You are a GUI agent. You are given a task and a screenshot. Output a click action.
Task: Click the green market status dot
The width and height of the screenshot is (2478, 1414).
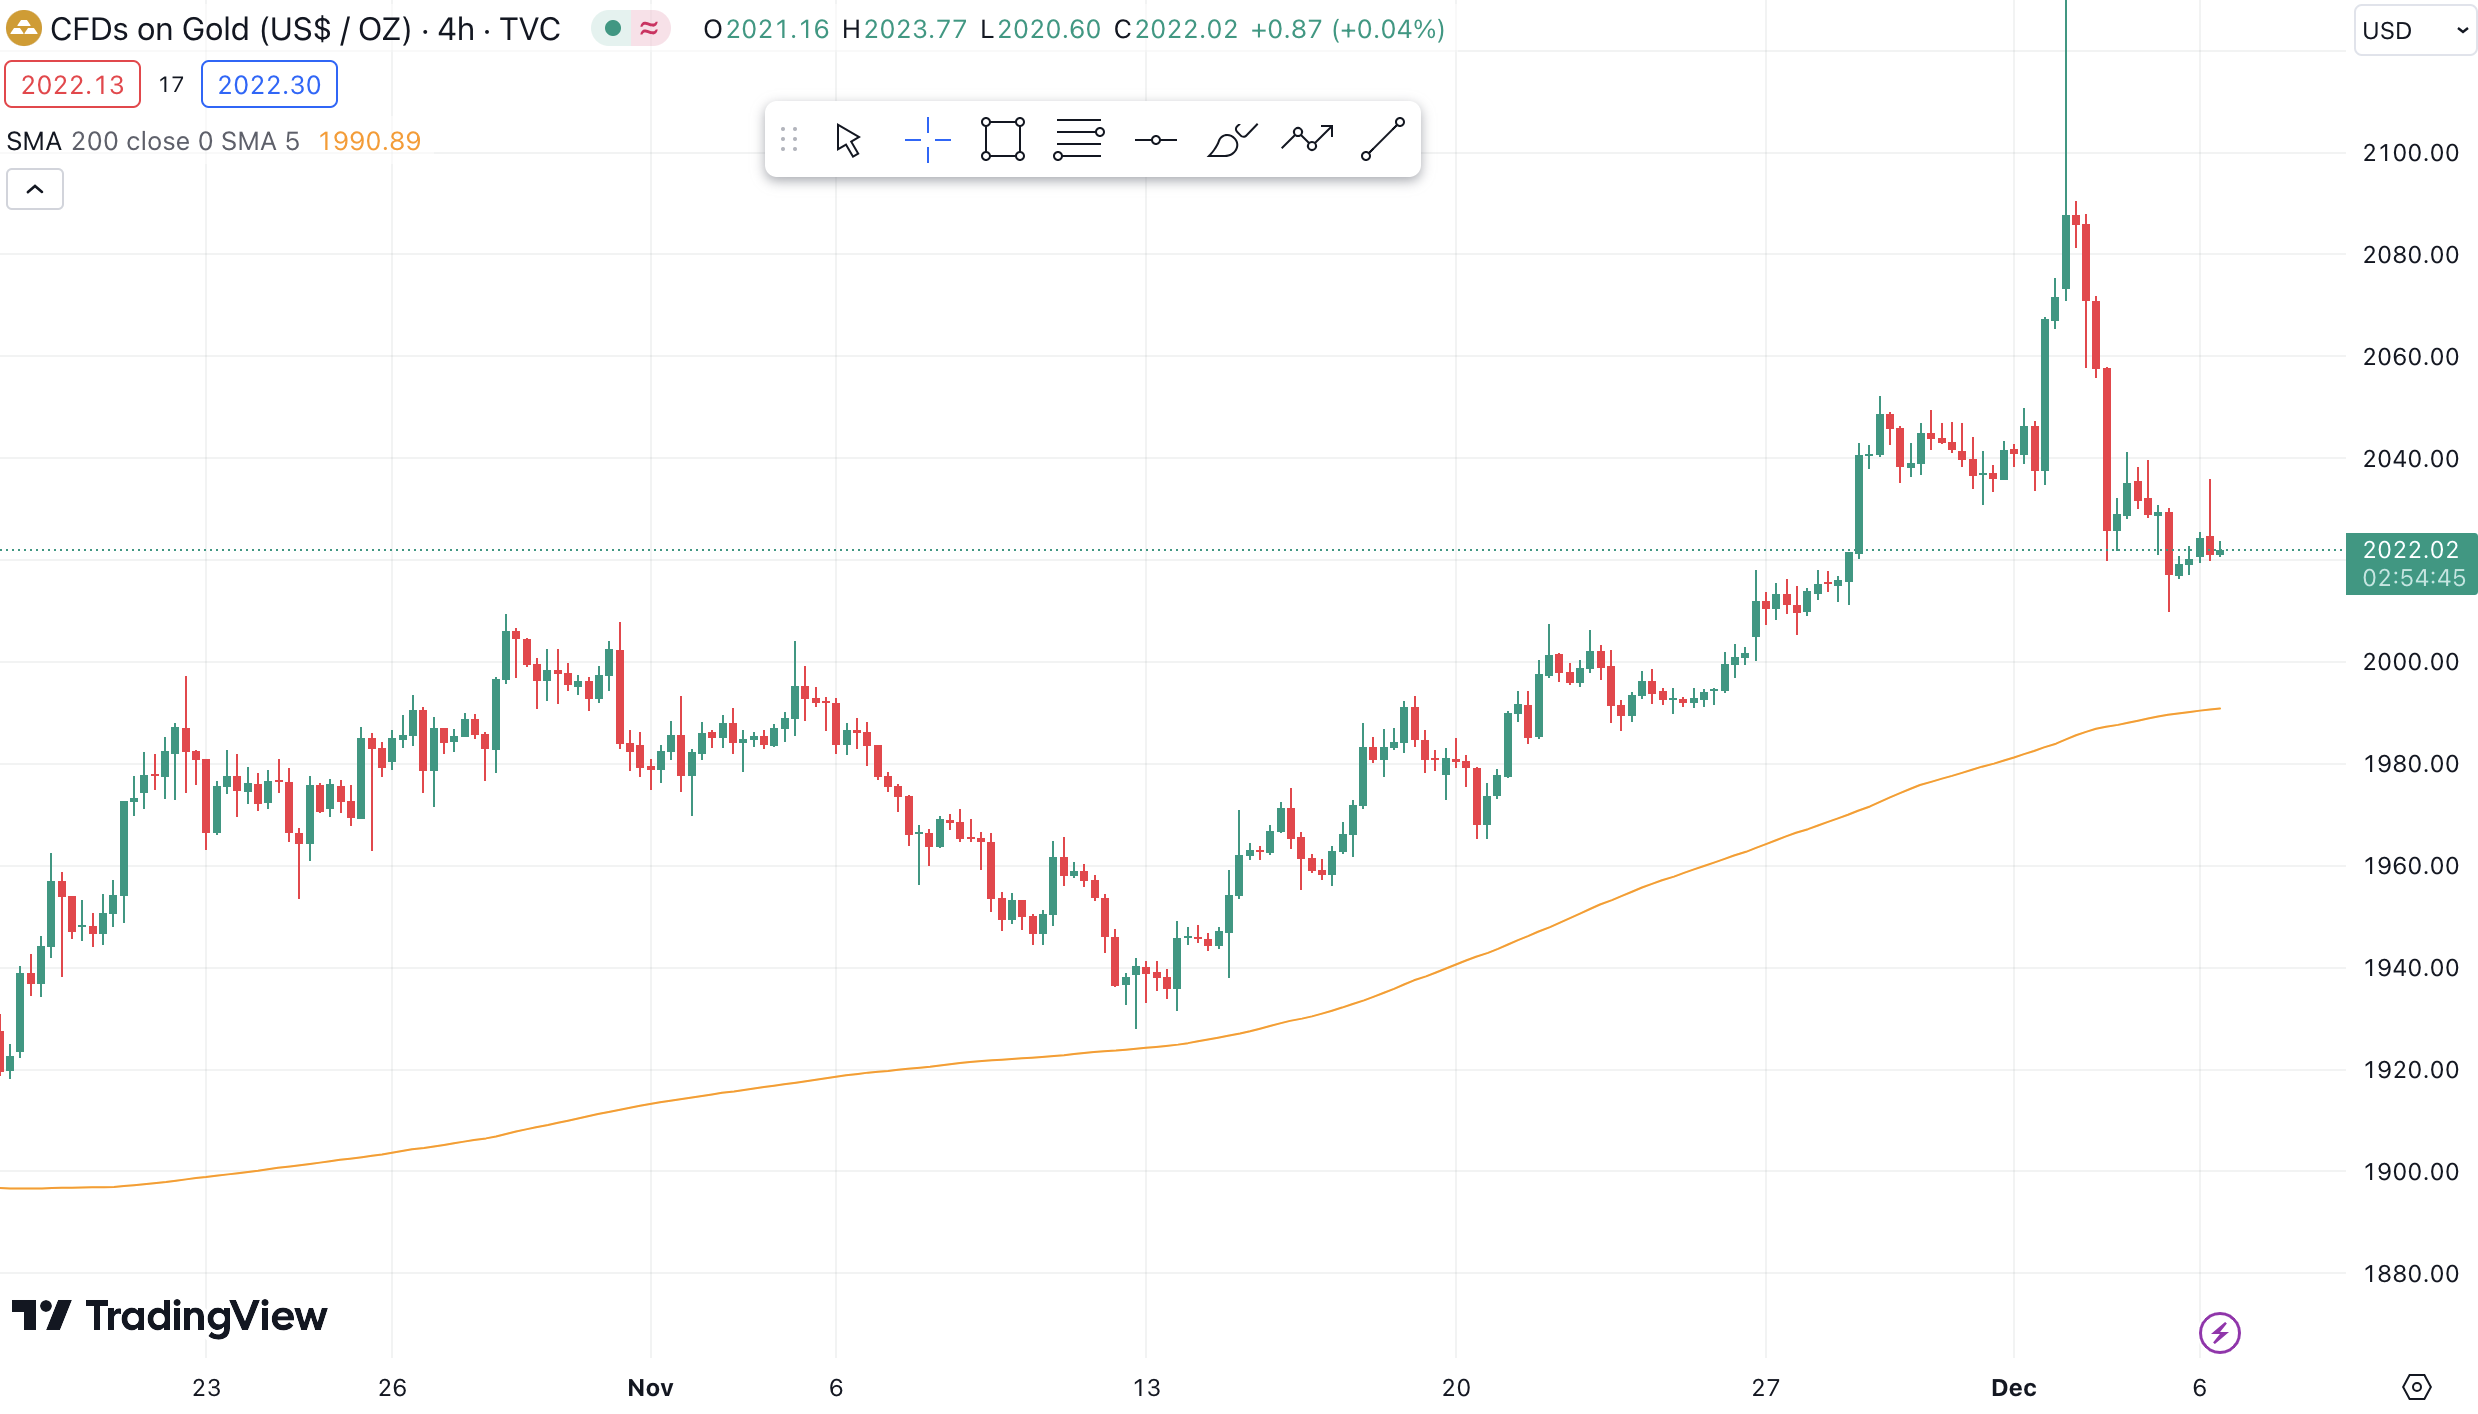tap(613, 29)
